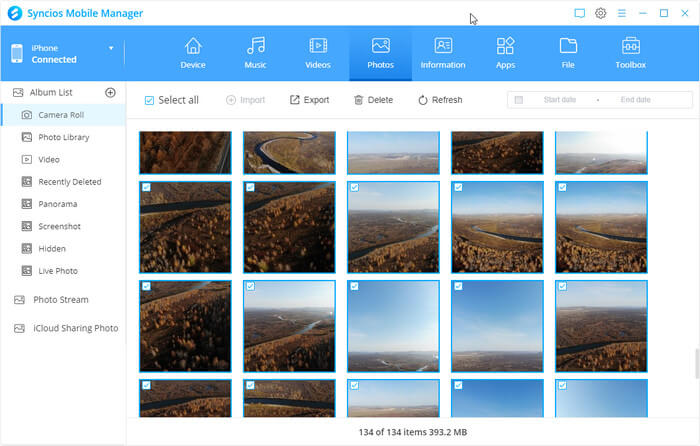Uncheck second photo in second row
Viewport: 700px width, 446px height.
tap(250, 188)
